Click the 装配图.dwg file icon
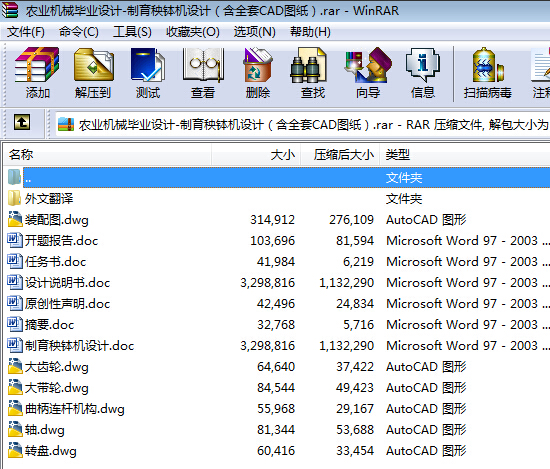The width and height of the screenshot is (550, 469). tap(15, 219)
